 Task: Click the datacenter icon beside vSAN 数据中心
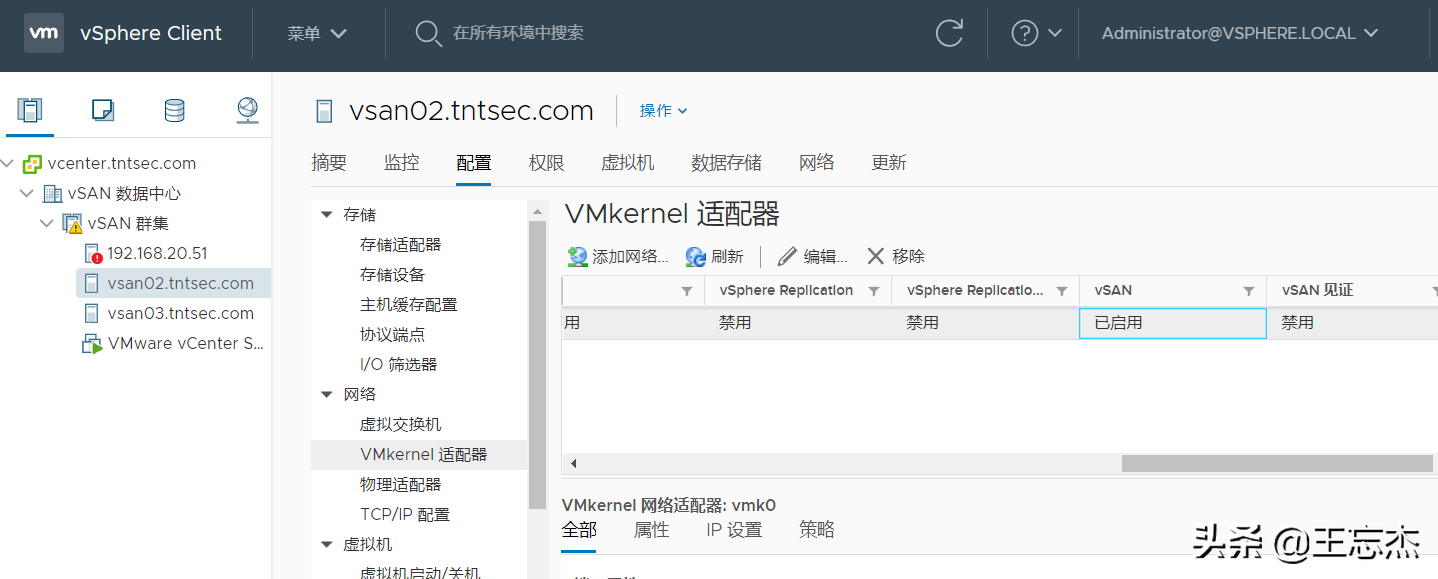click(x=52, y=193)
